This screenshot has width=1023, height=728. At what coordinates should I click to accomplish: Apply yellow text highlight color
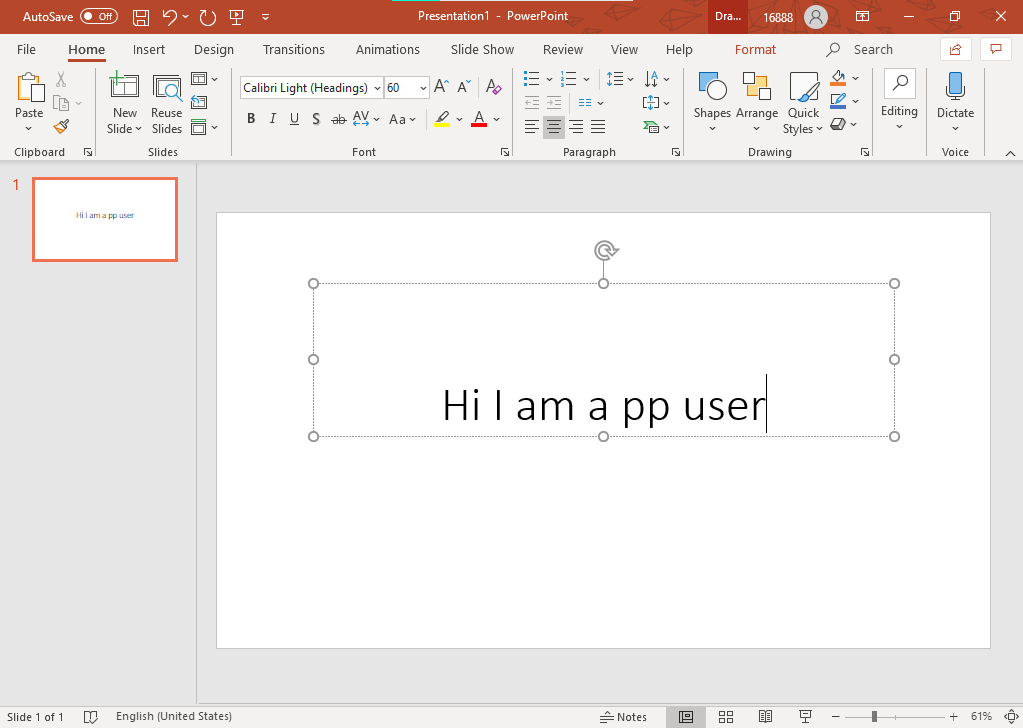(x=442, y=119)
